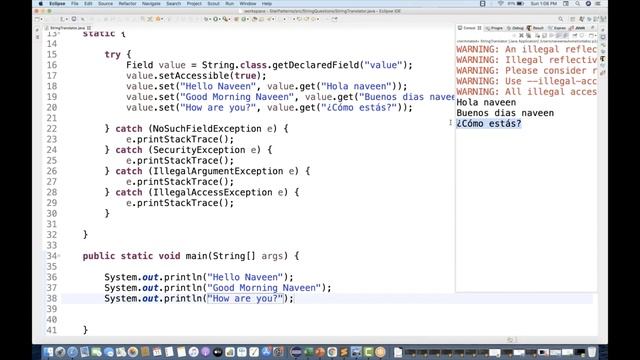Click the Run toolbar icon
The width and height of the screenshot is (640, 360).
pos(216,19)
